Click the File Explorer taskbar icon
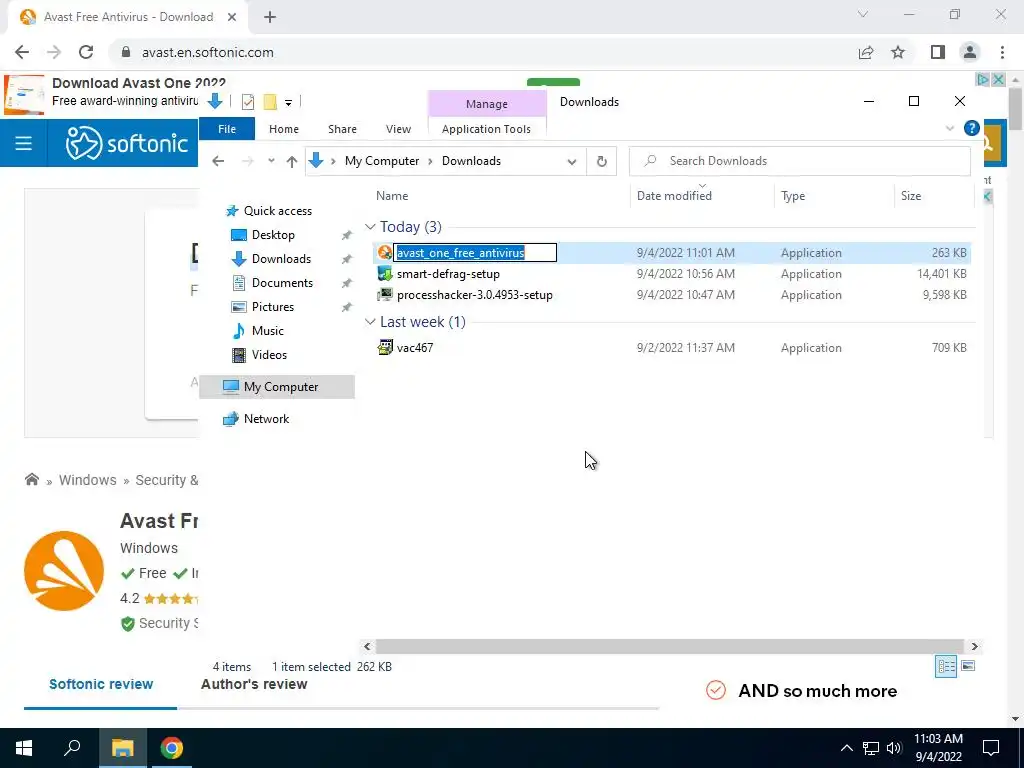 pyautogui.click(x=122, y=748)
